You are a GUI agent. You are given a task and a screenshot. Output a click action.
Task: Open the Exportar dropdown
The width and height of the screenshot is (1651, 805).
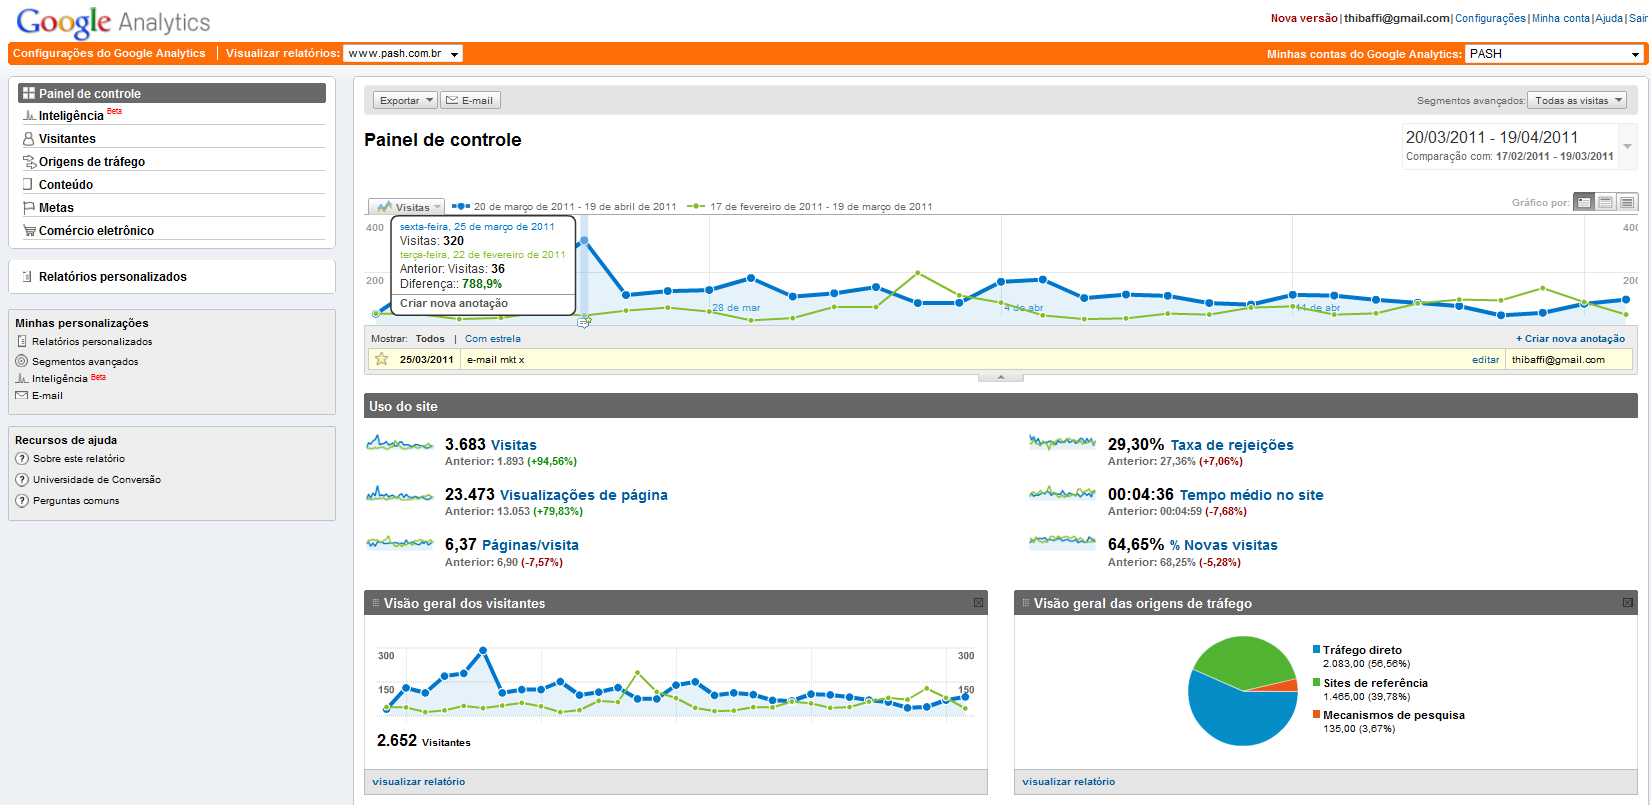click(x=405, y=100)
